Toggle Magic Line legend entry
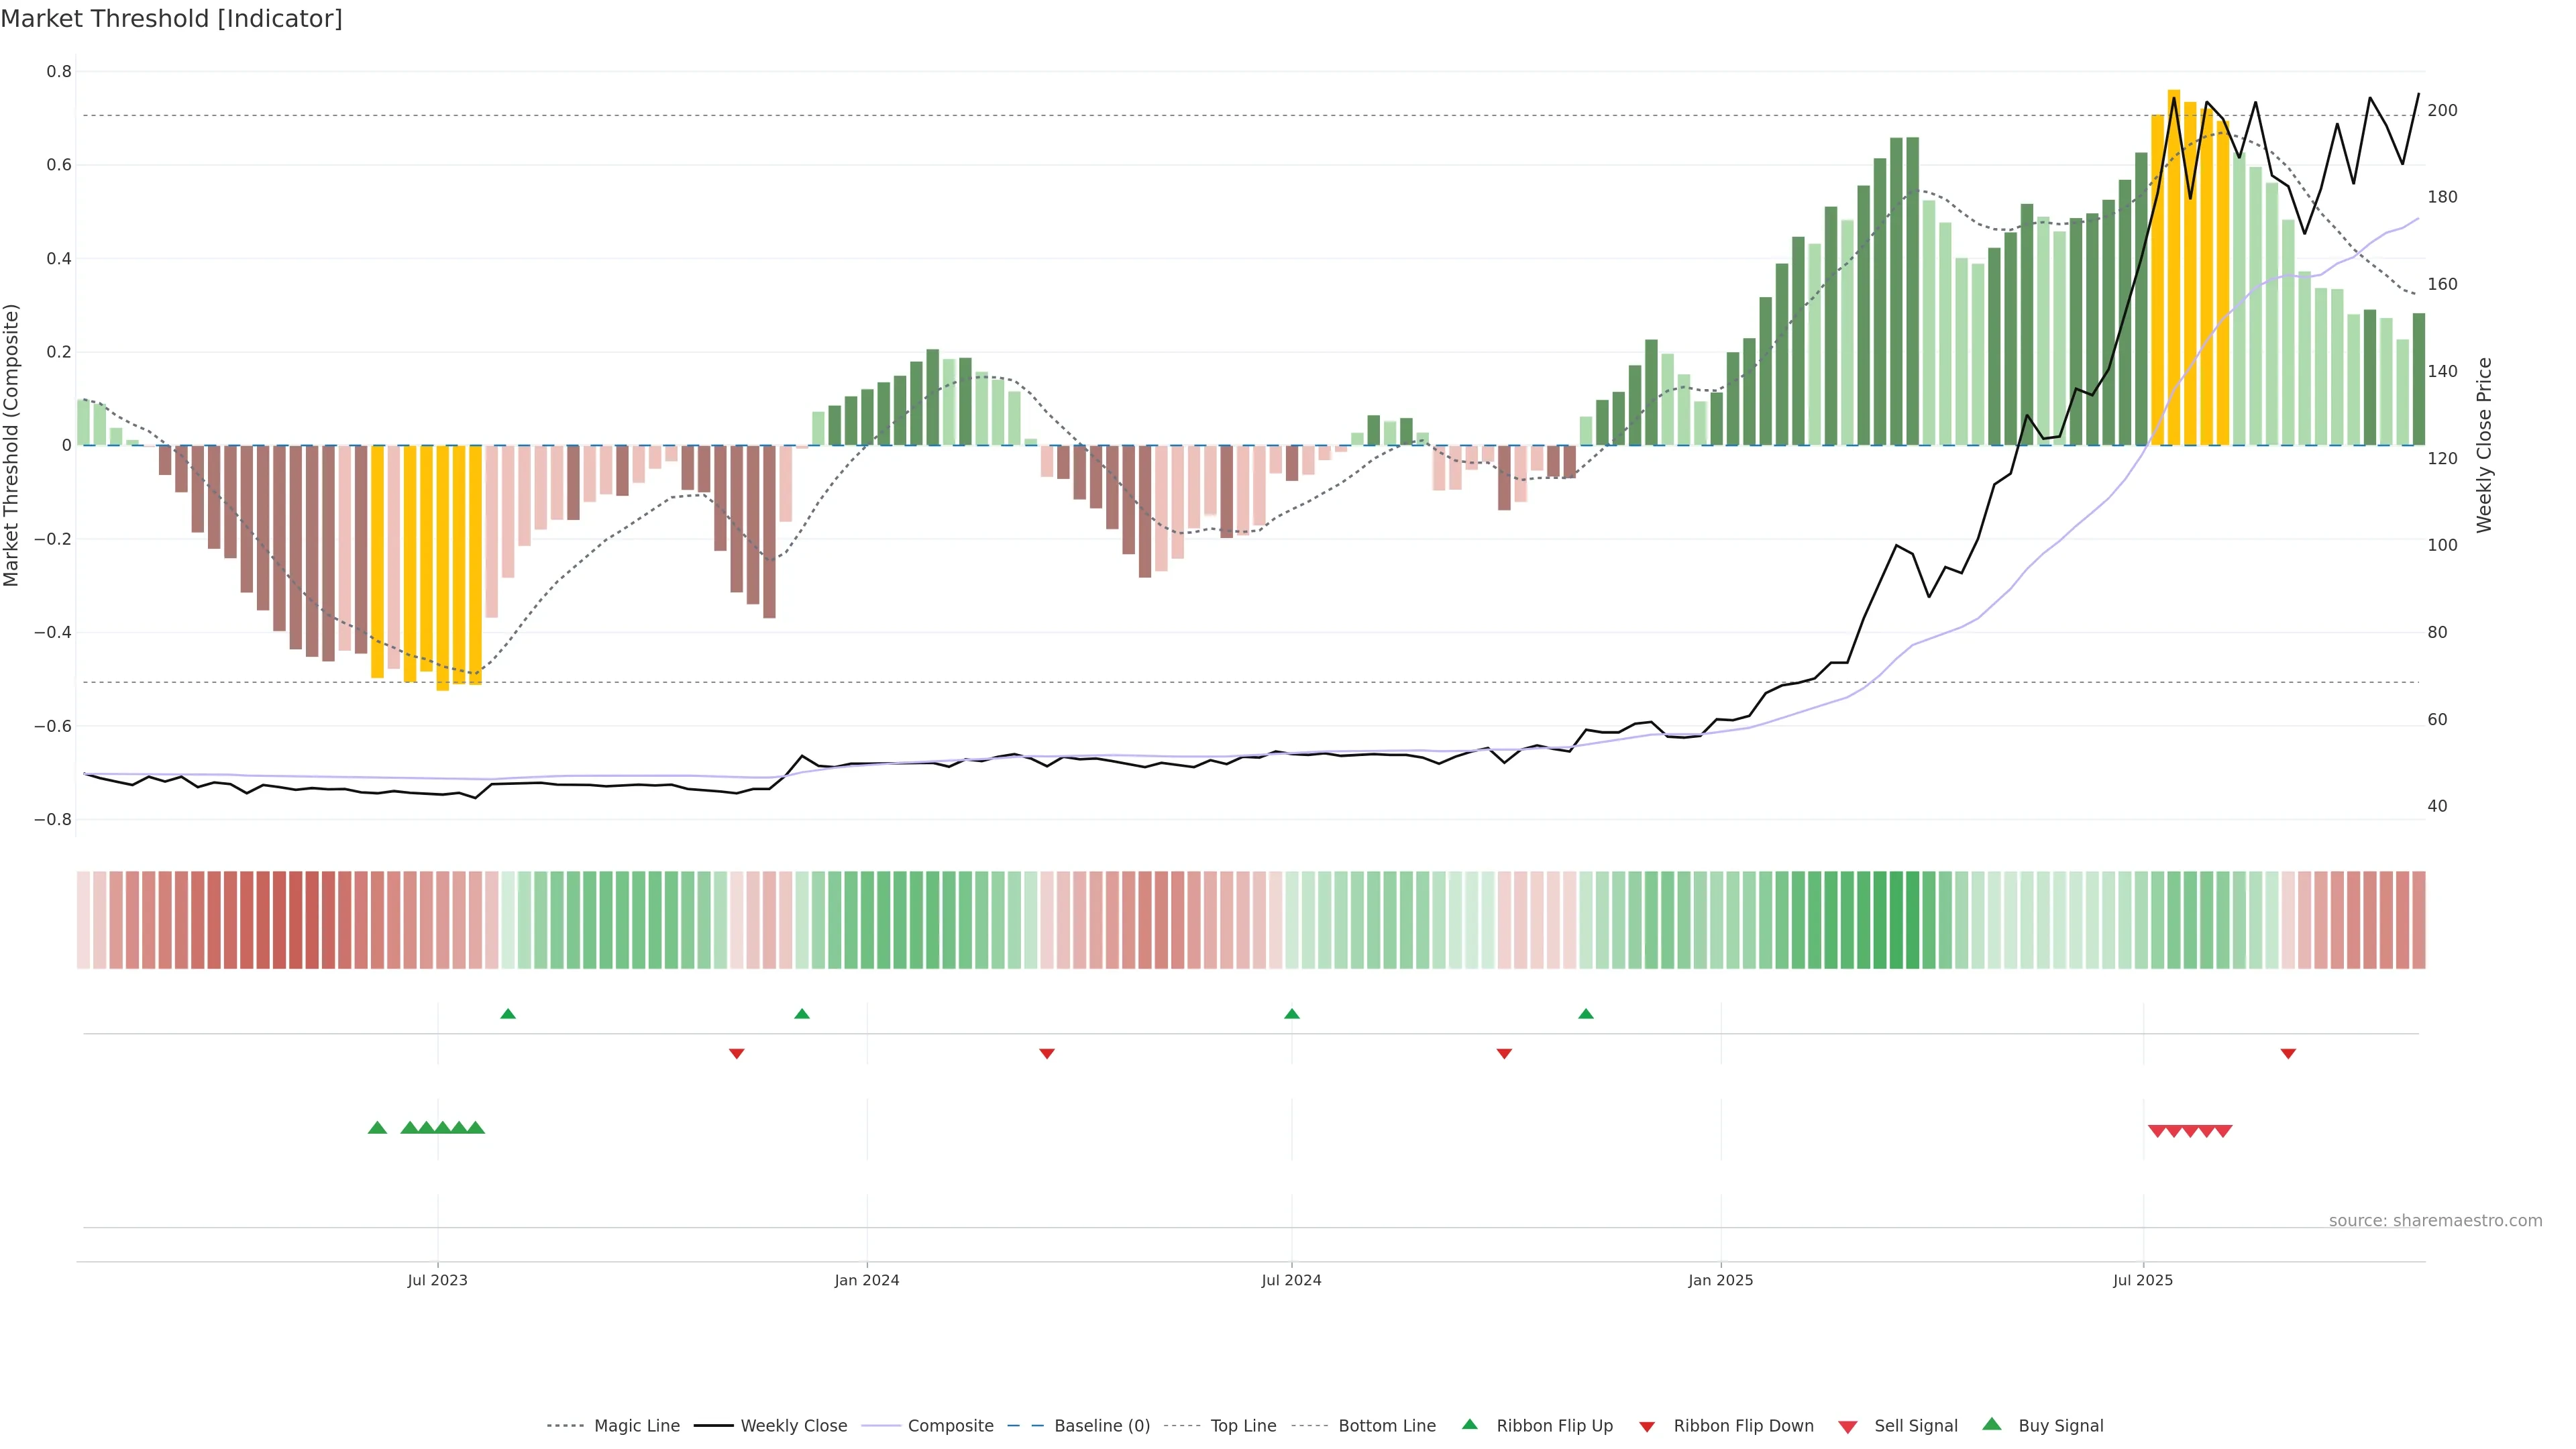 click(x=636, y=1426)
